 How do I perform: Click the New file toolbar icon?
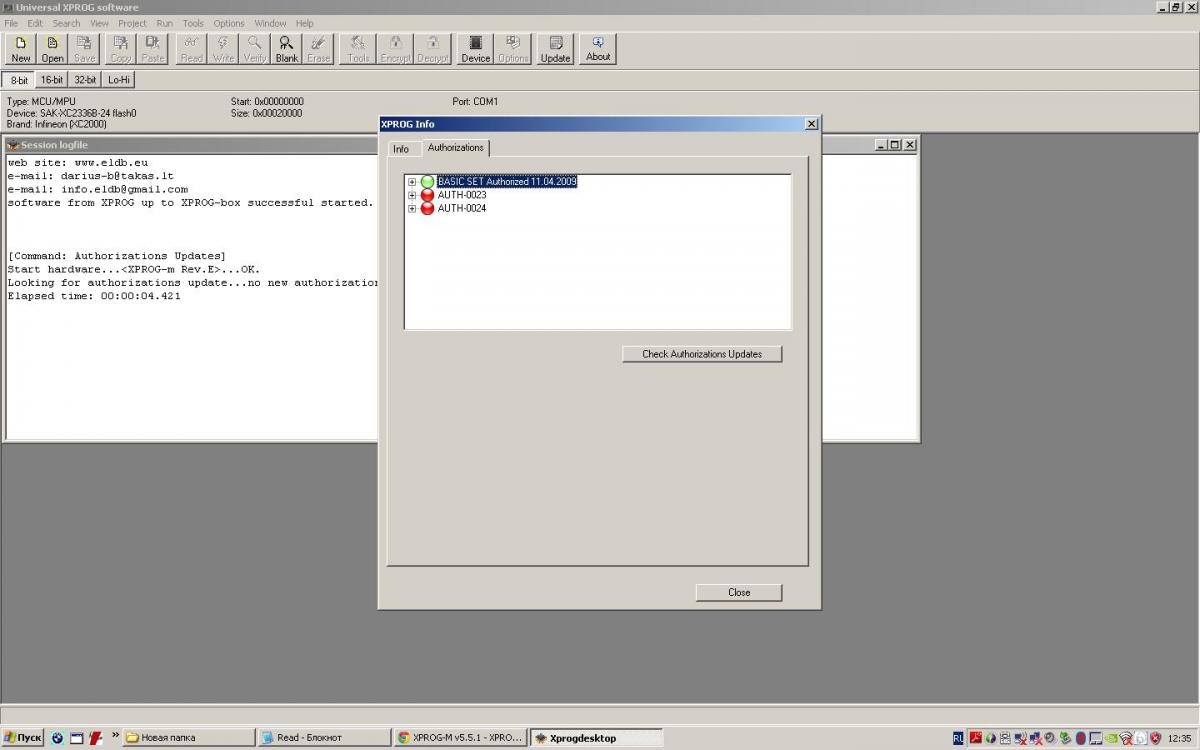tap(21, 48)
